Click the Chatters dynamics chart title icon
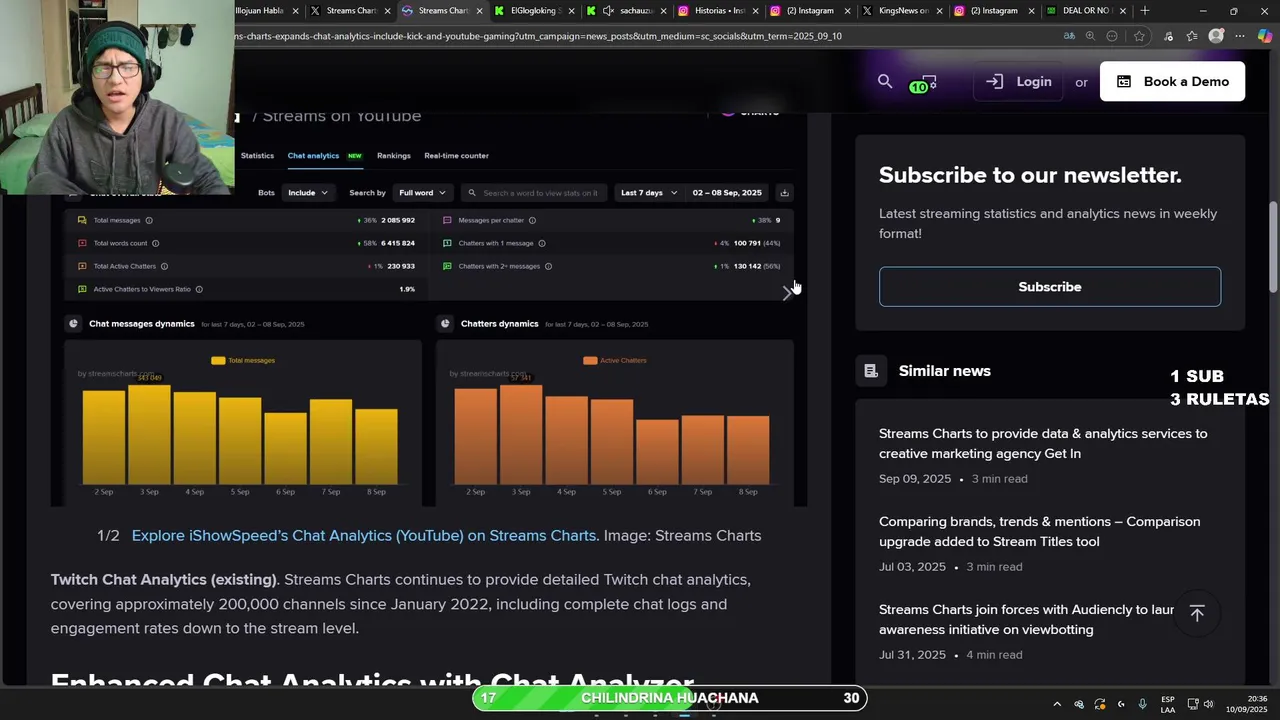Image resolution: width=1280 pixels, height=720 pixels. (x=445, y=324)
